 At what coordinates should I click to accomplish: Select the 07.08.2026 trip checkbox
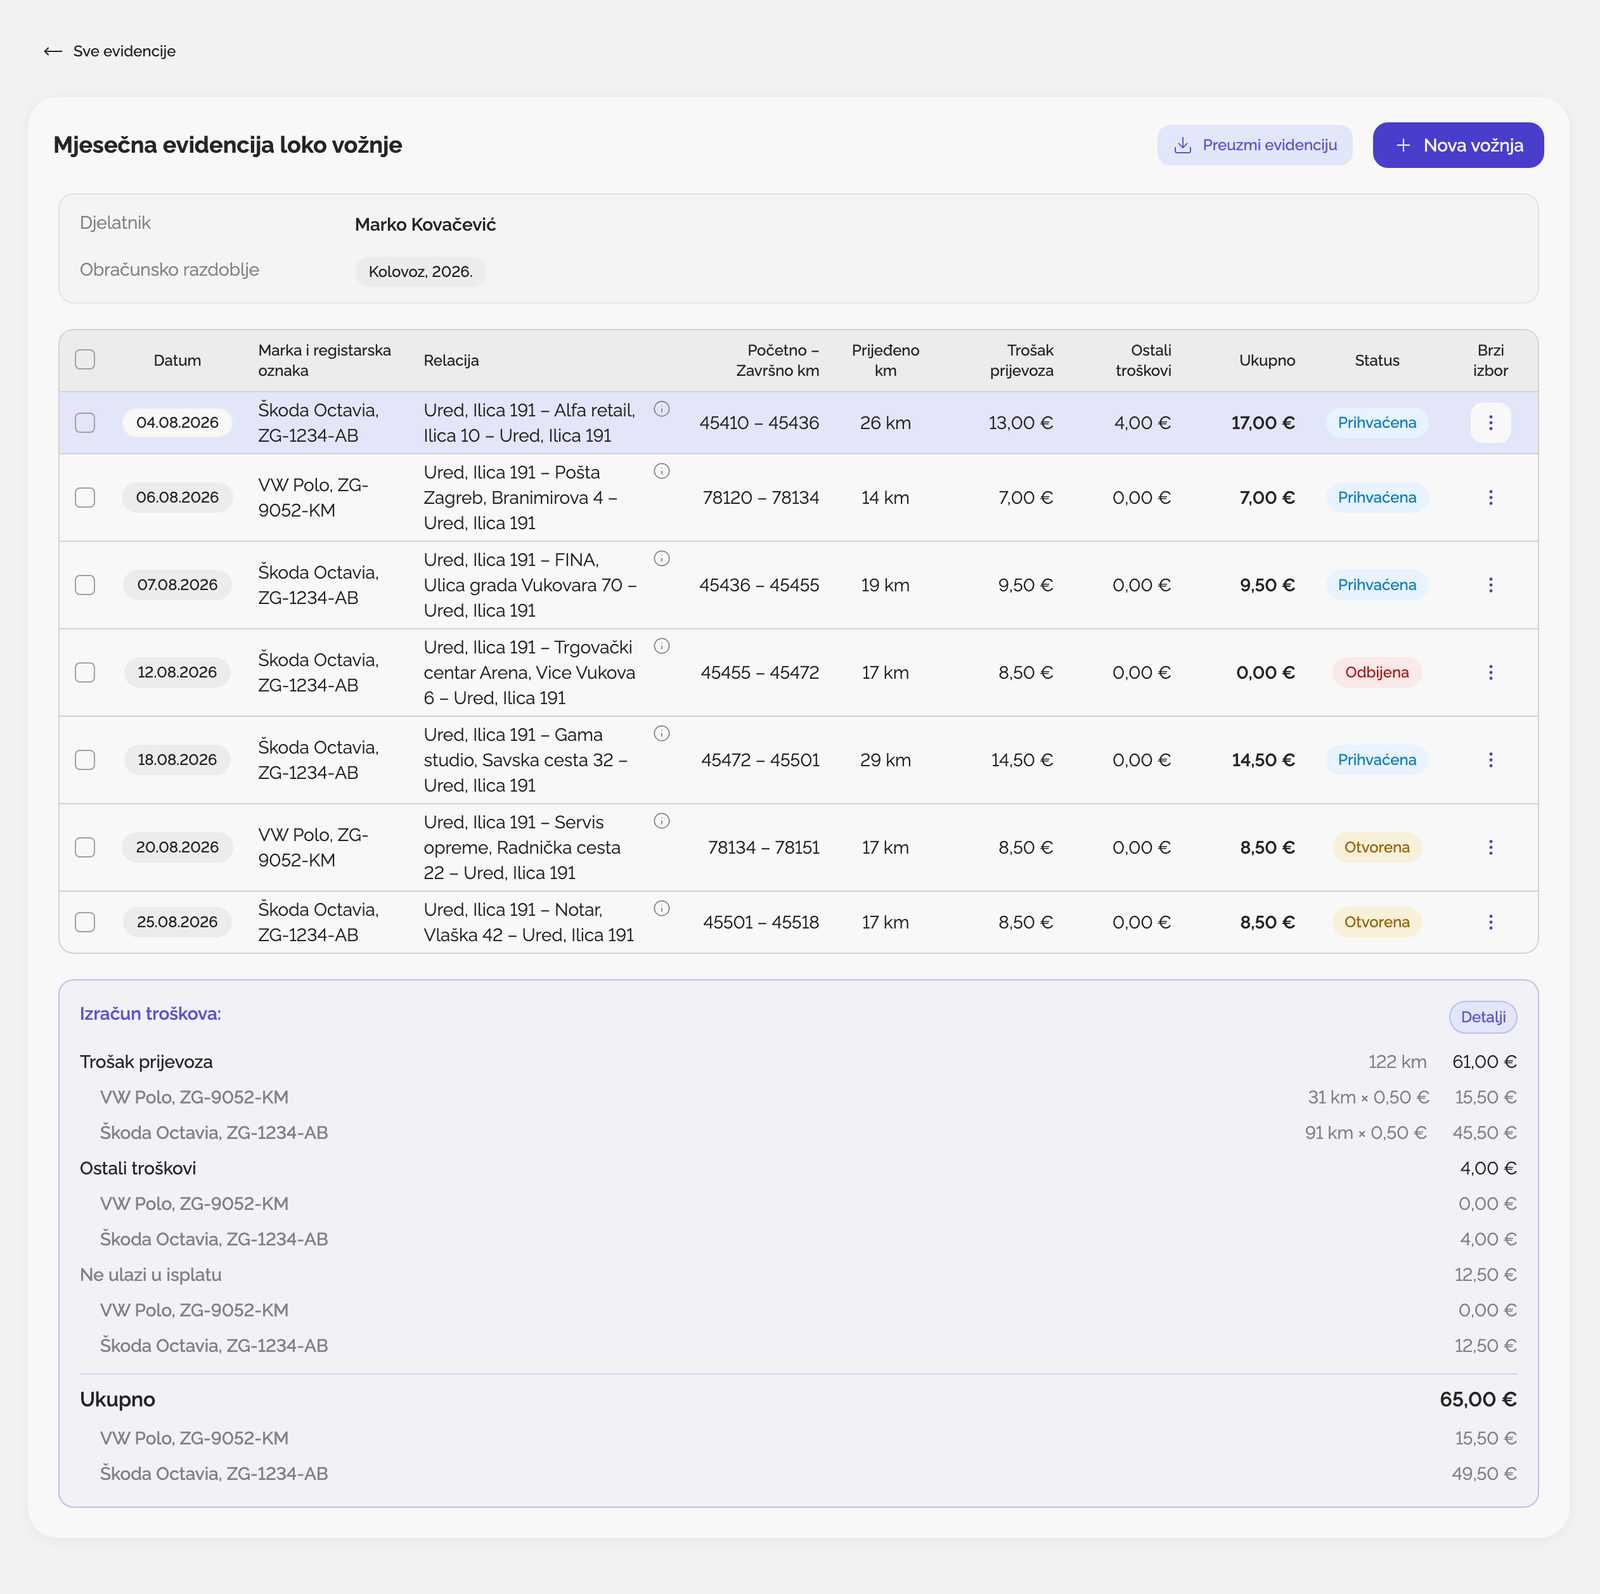click(x=85, y=585)
